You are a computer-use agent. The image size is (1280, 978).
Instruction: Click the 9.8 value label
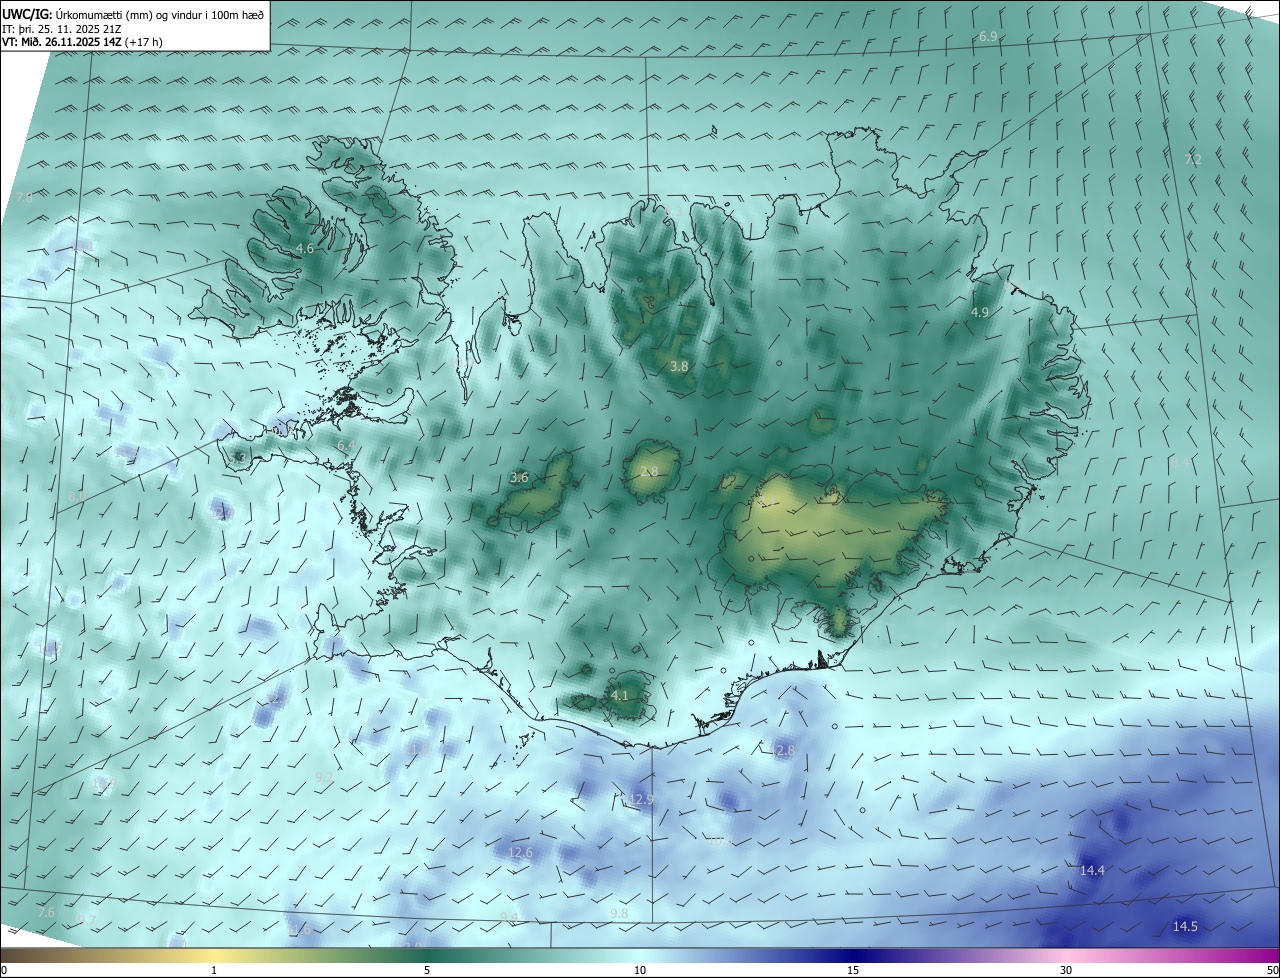(619, 914)
